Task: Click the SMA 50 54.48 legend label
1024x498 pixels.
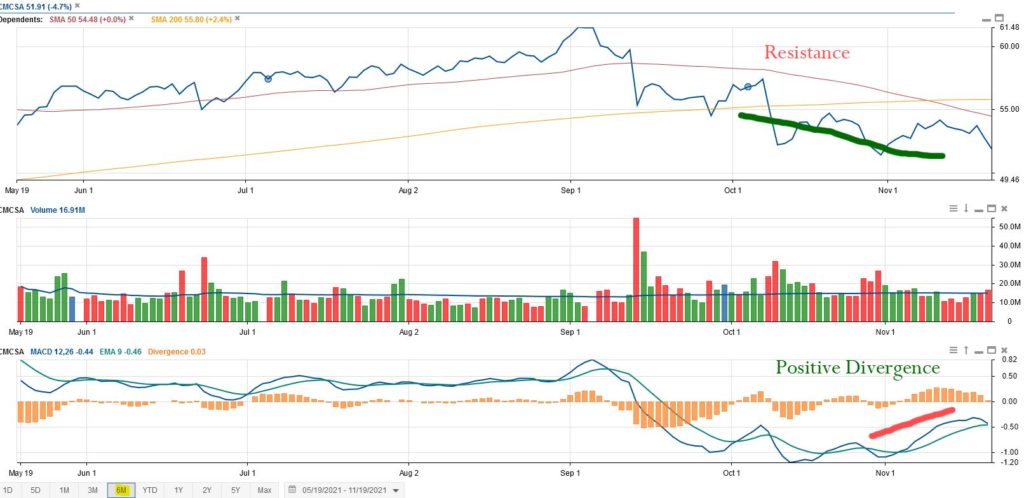Action: tap(88, 19)
